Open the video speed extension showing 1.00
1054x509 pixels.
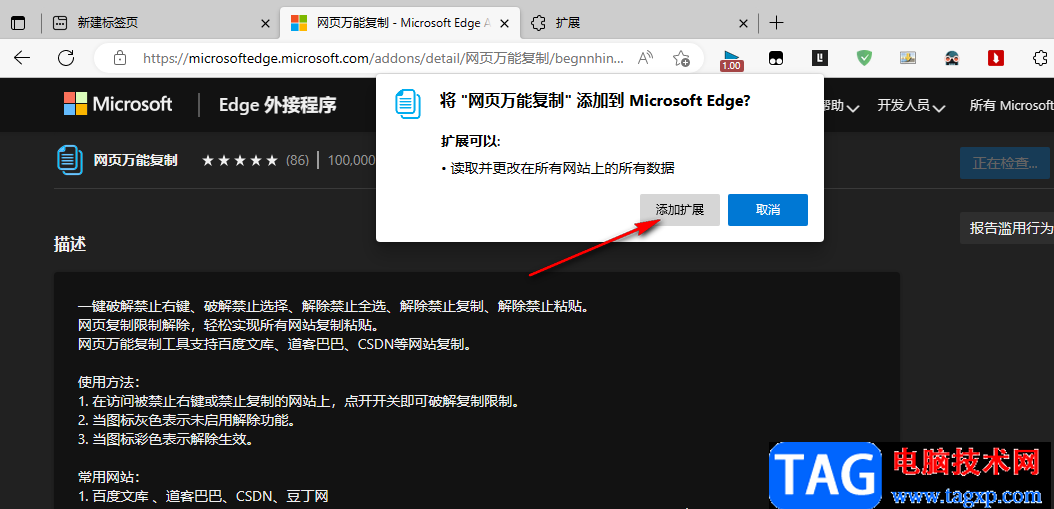click(x=731, y=59)
